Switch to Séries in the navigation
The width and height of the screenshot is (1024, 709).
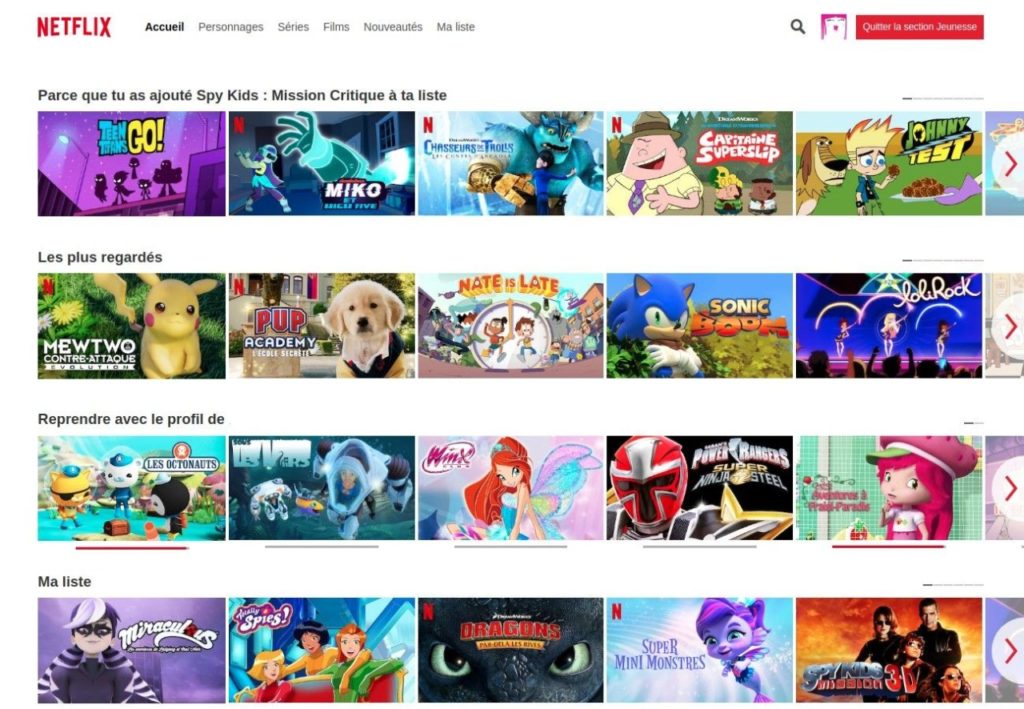coord(293,27)
